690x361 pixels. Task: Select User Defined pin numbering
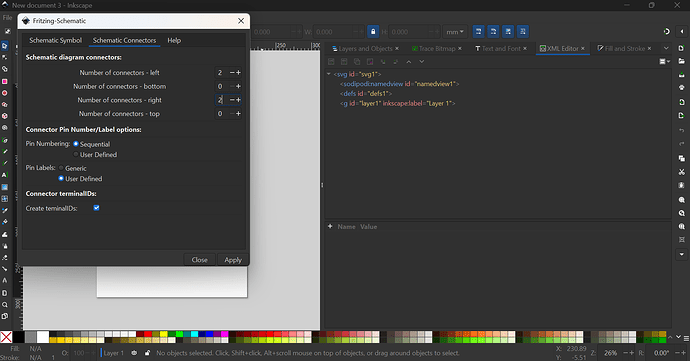click(x=76, y=154)
